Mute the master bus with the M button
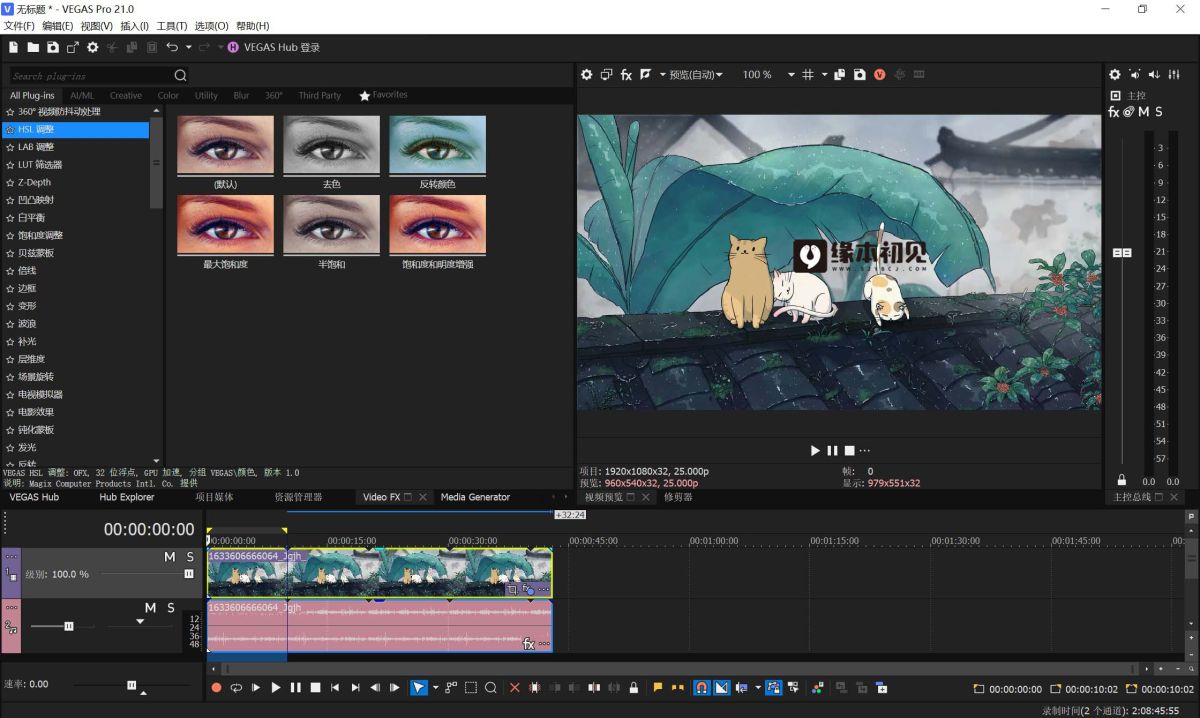Screen dimensions: 1200x718 pos(1143,112)
